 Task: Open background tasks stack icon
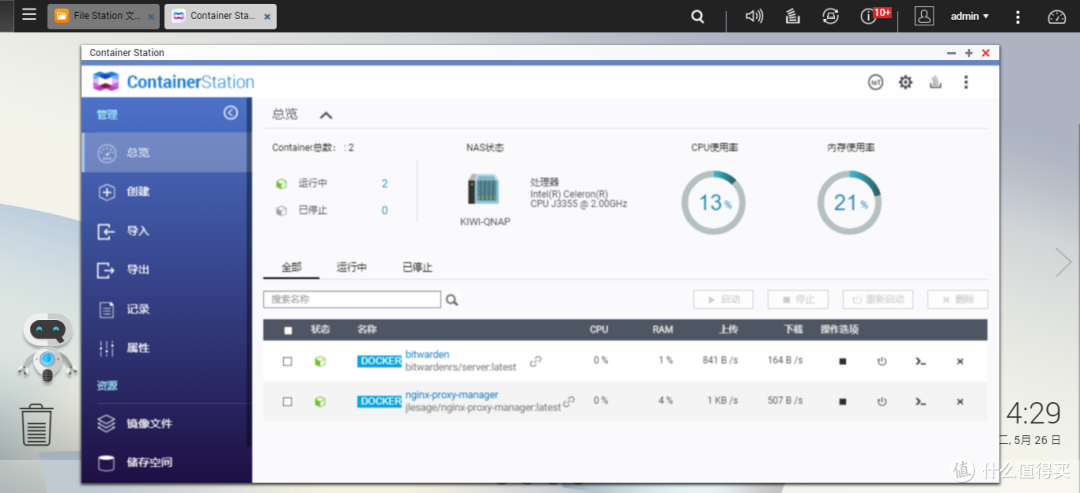793,17
